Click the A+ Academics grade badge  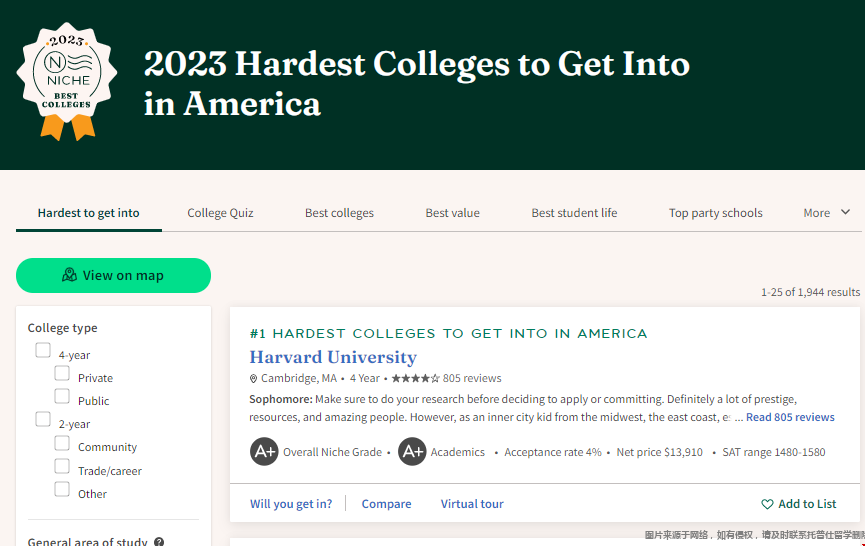412,452
